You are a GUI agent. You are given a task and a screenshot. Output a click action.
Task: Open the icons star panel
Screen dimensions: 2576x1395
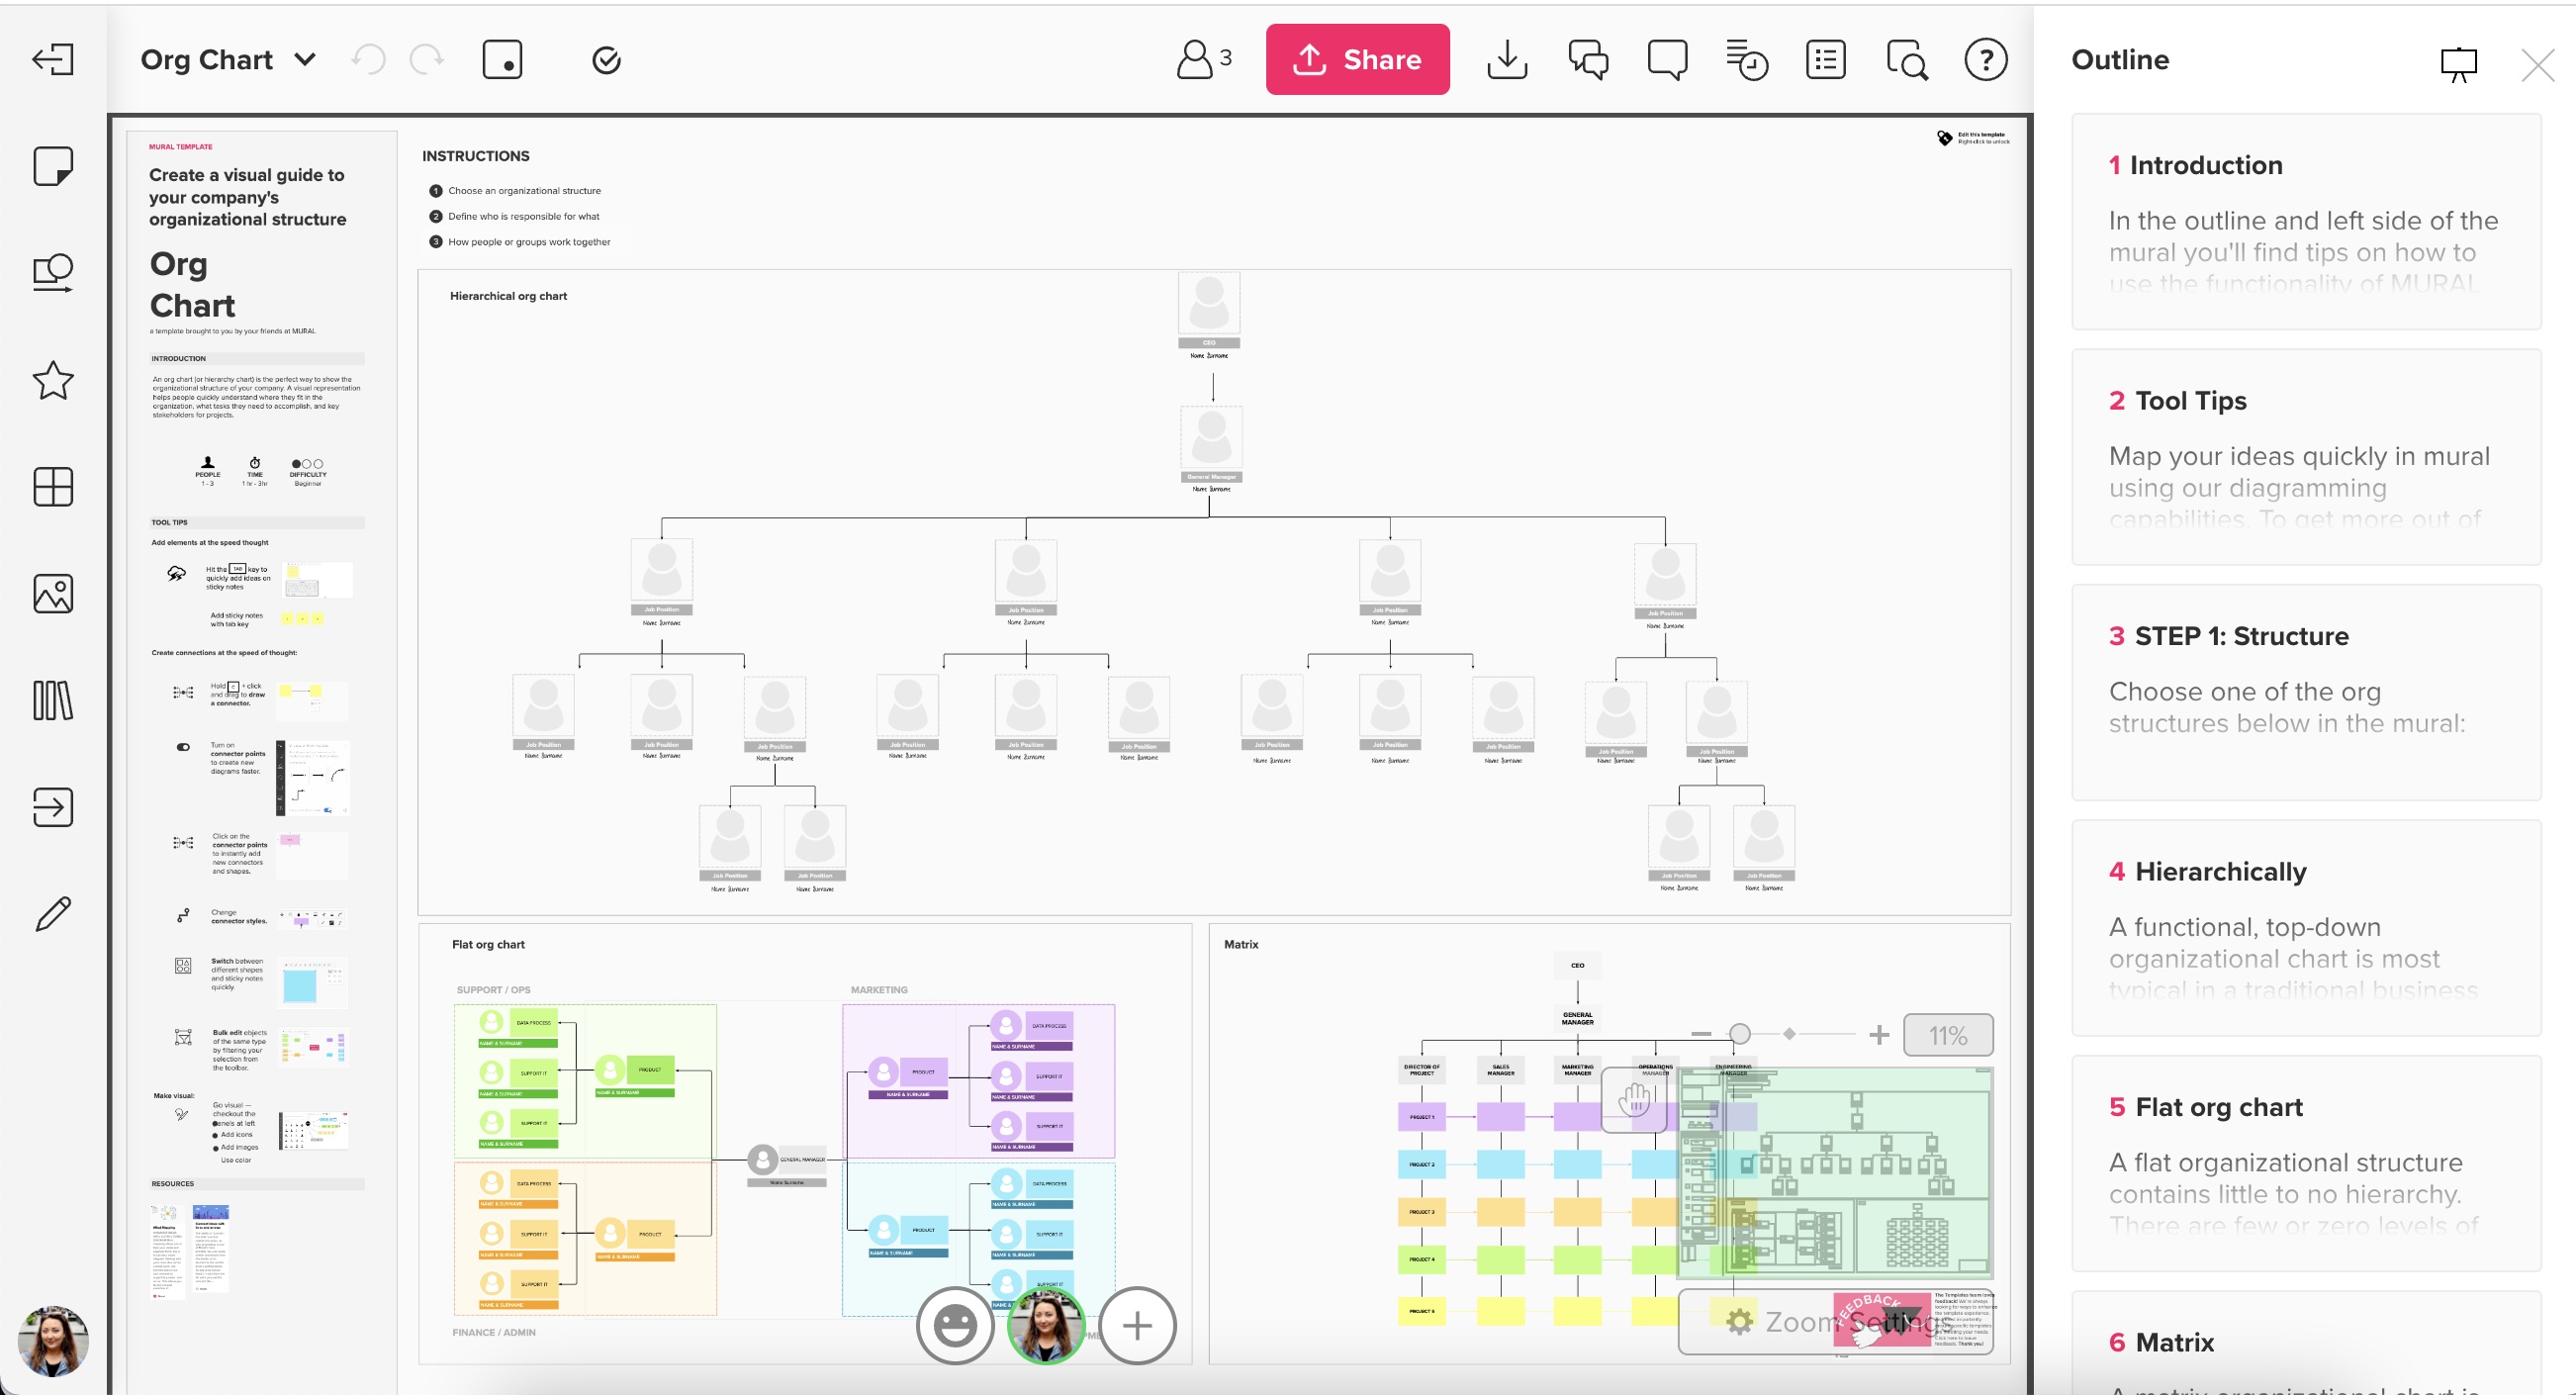pyautogui.click(x=52, y=380)
